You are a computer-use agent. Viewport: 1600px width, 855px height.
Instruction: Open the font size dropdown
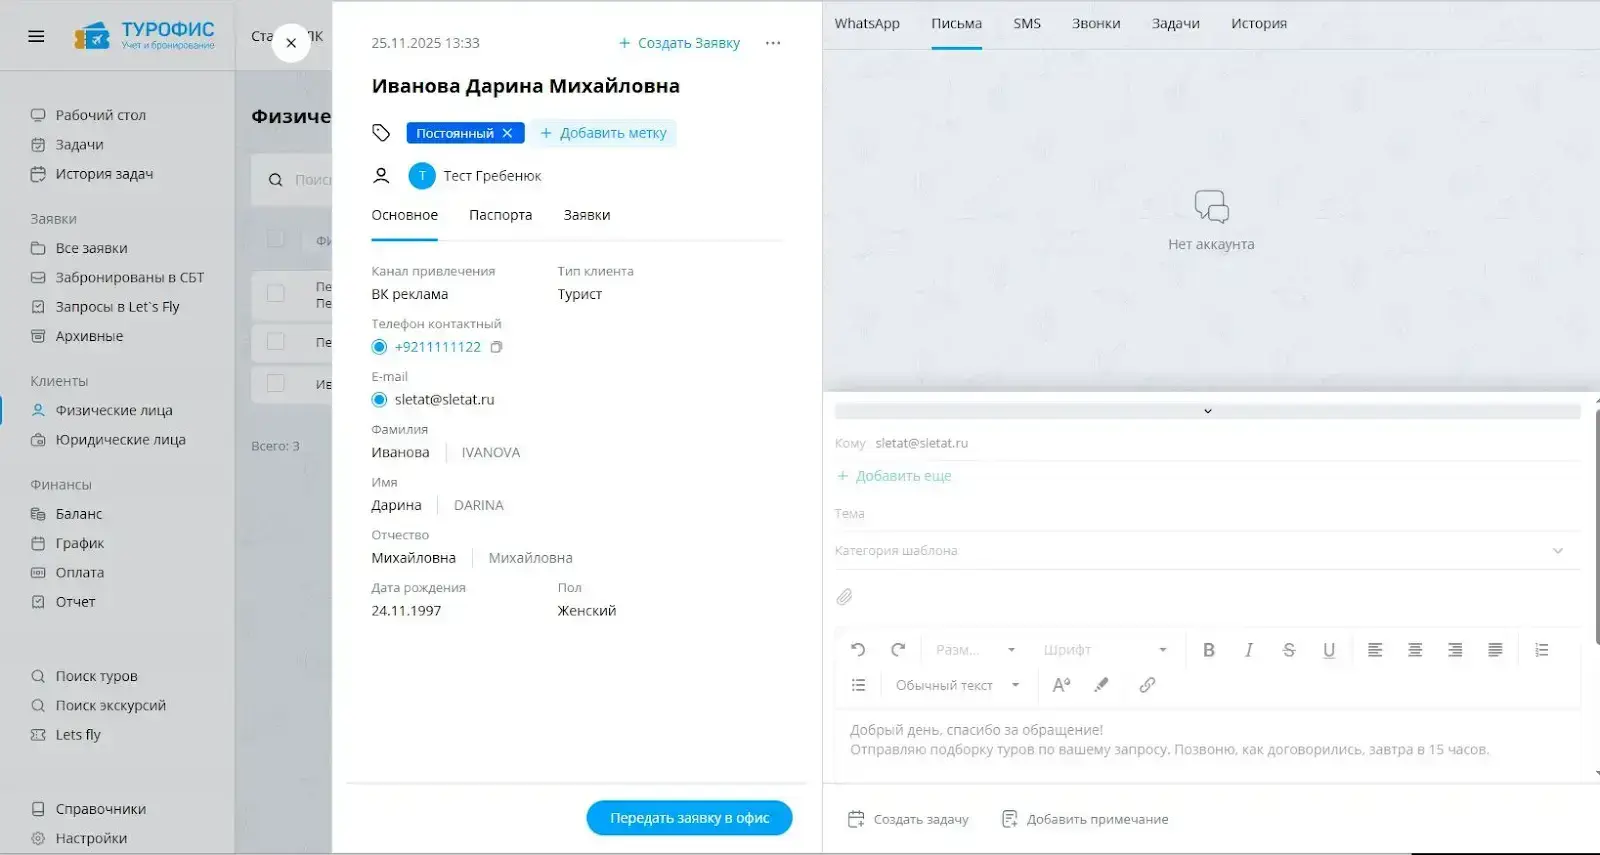[x=975, y=650]
